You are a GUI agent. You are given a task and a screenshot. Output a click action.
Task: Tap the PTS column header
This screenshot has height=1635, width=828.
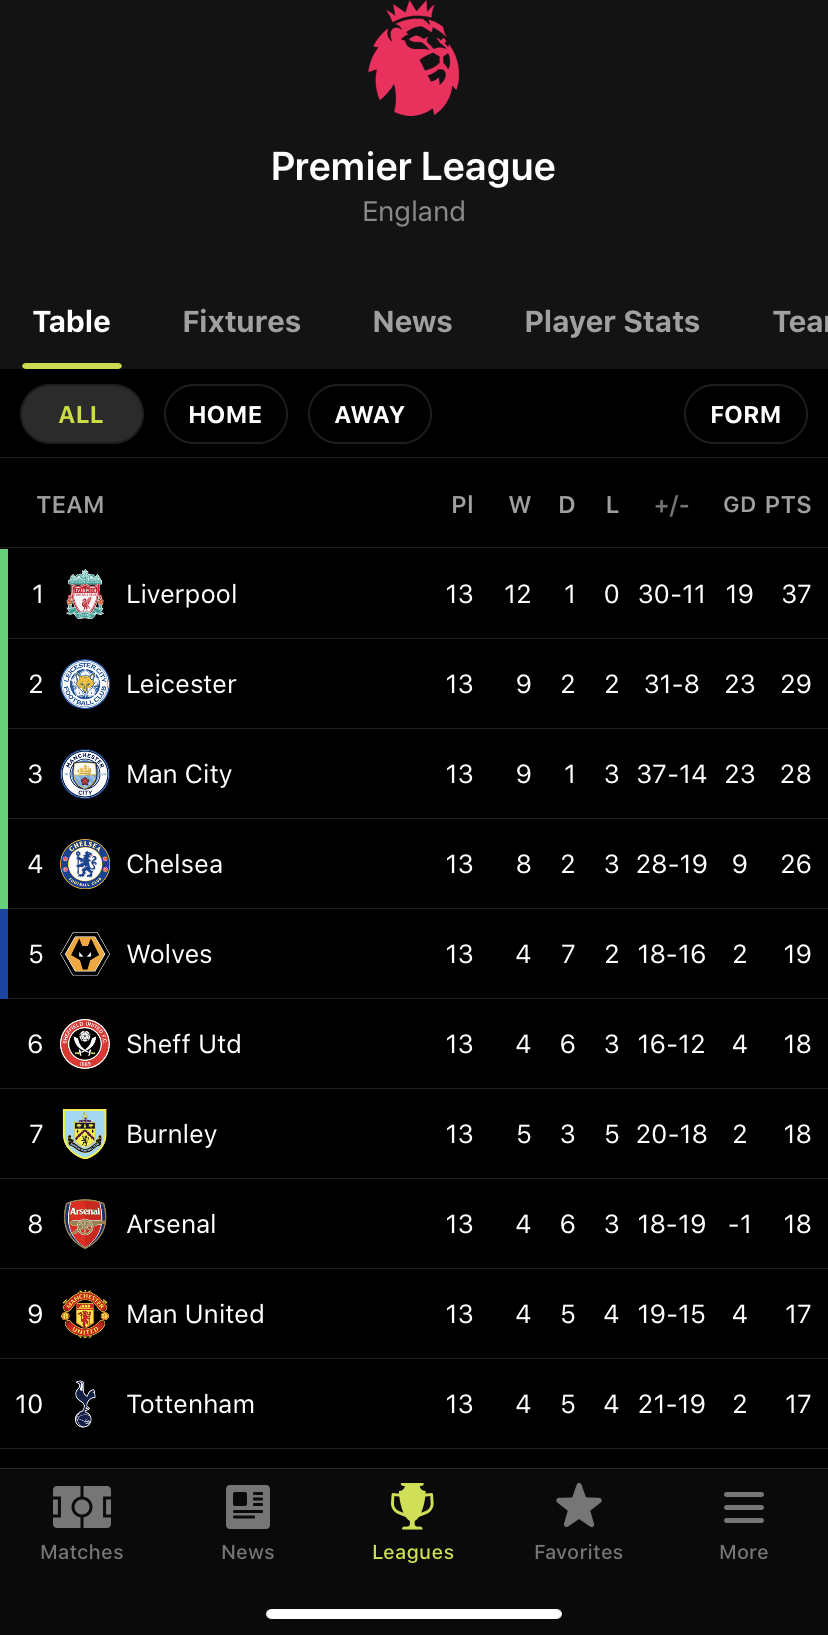[x=788, y=505]
